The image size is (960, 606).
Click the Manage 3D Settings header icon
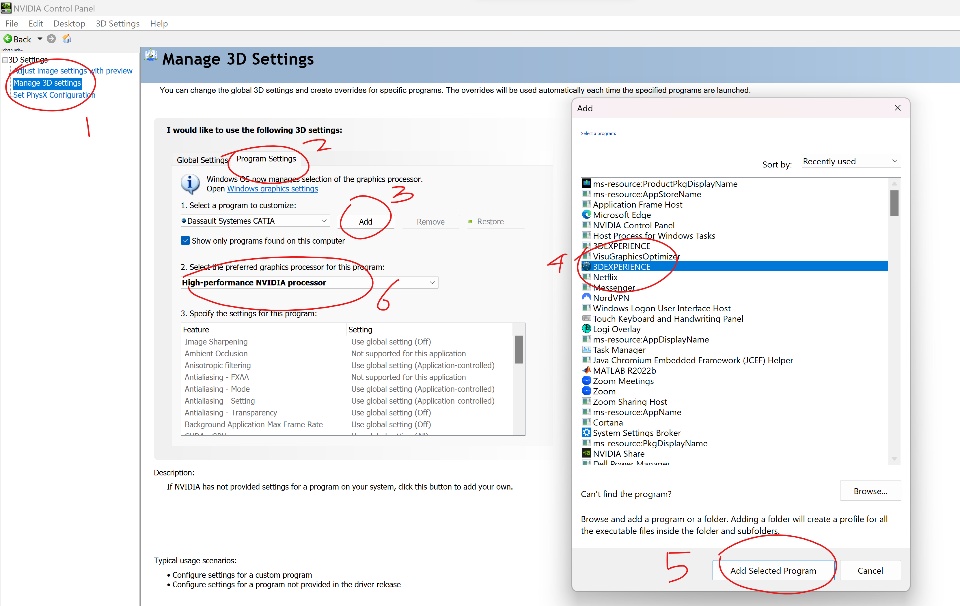tap(151, 56)
